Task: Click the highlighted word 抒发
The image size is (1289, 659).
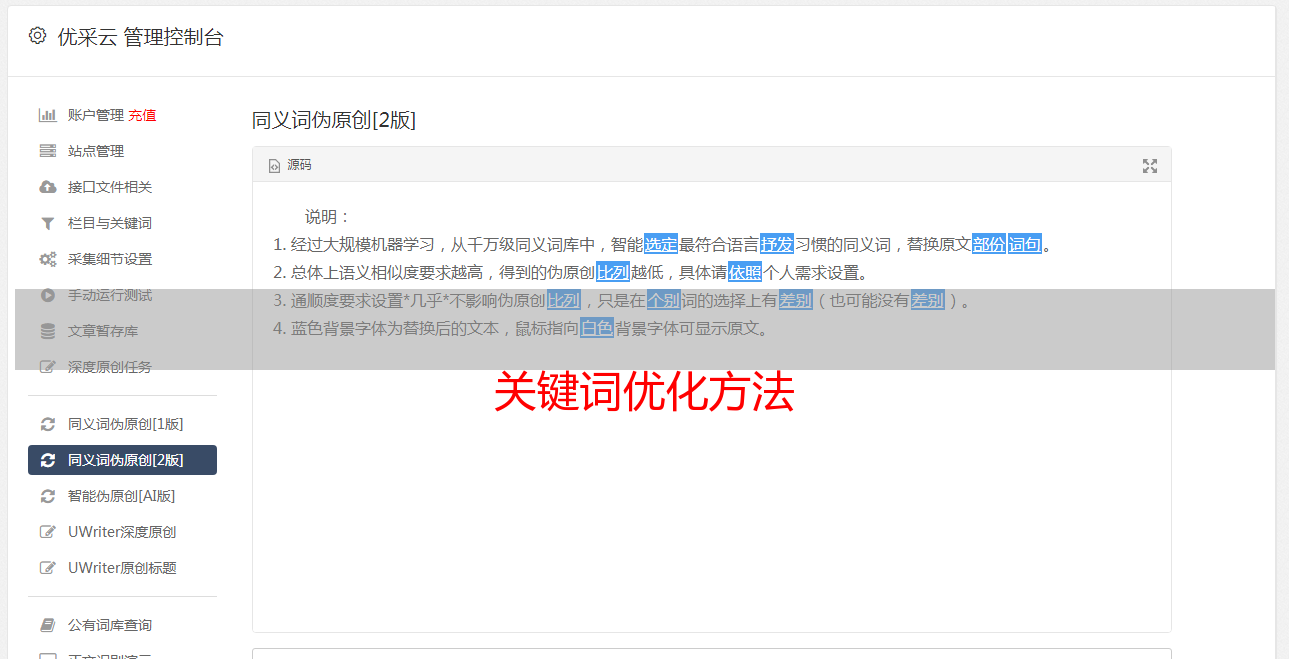Action: 777,244
